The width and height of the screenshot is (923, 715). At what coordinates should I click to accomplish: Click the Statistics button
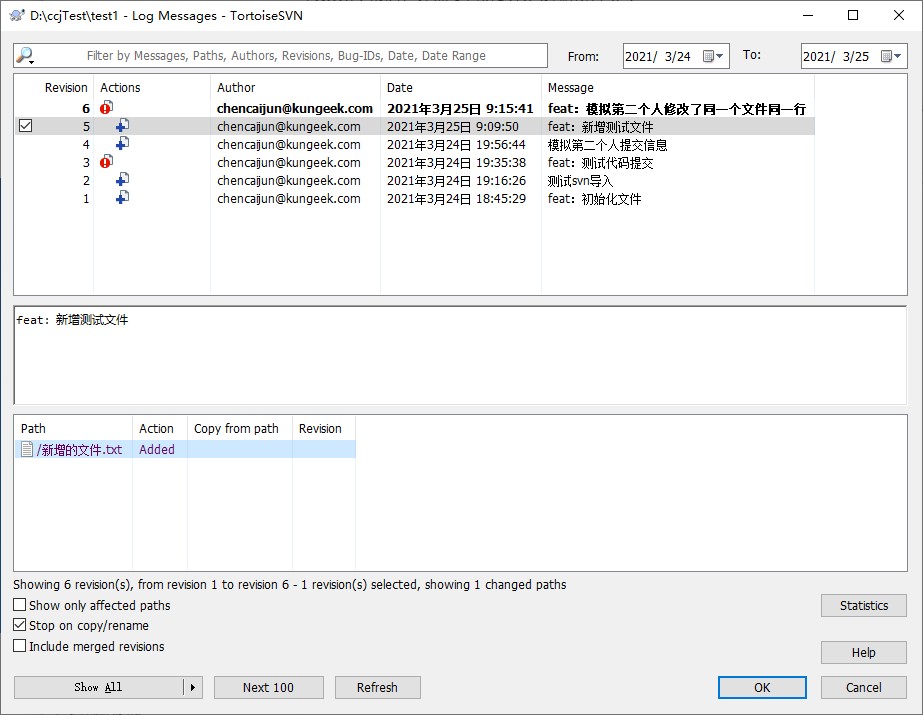pyautogui.click(x=863, y=605)
